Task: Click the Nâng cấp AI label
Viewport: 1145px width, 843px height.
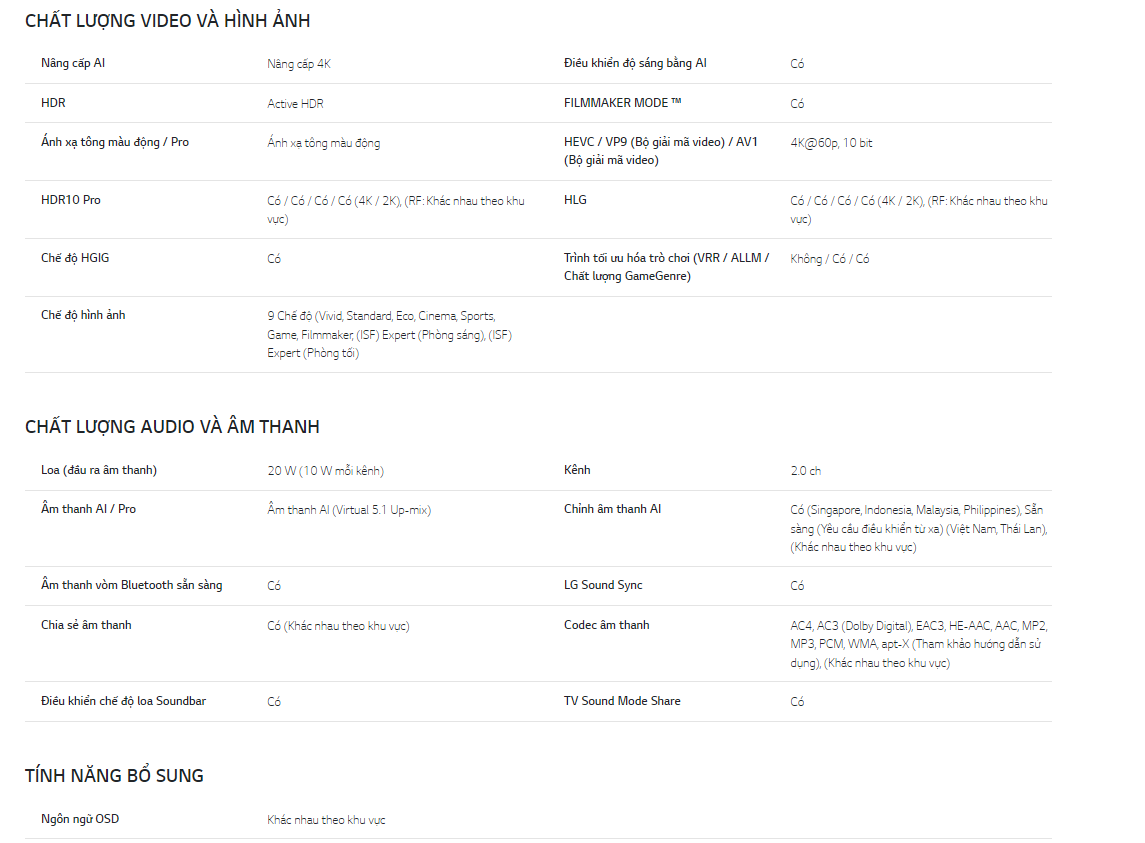Action: click(73, 63)
